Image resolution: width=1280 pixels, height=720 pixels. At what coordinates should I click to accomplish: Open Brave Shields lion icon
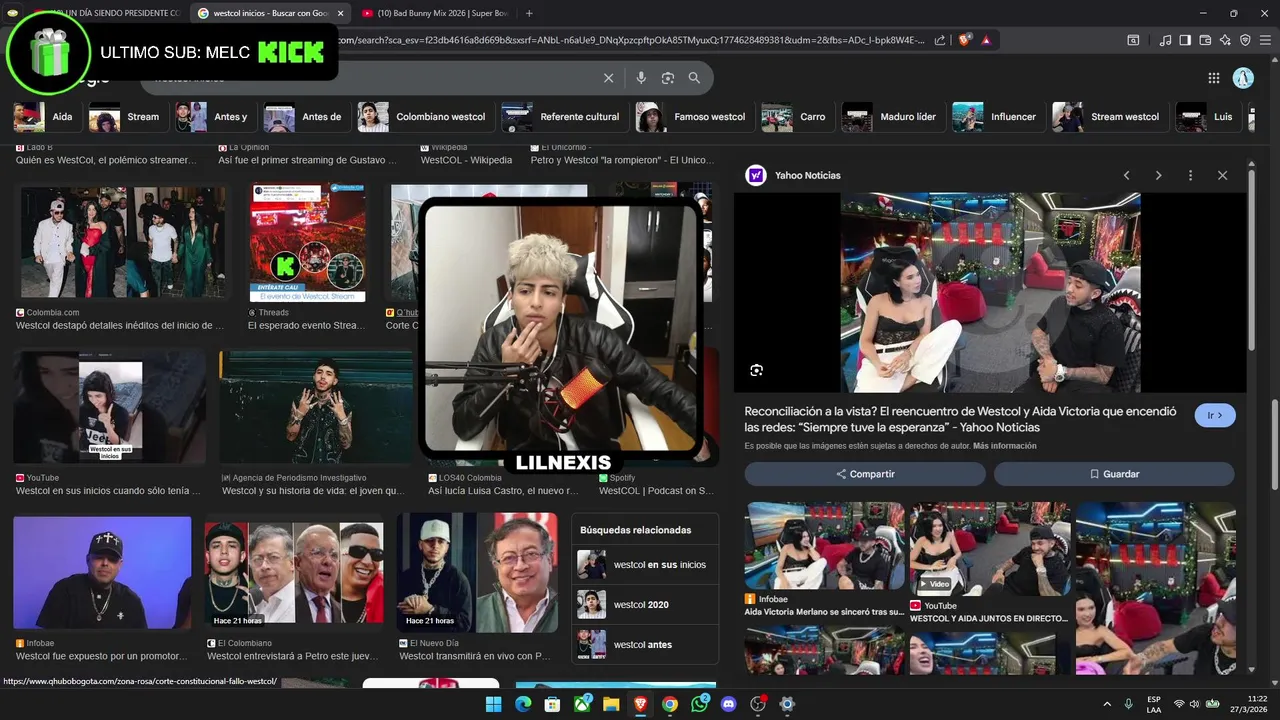click(x=965, y=40)
